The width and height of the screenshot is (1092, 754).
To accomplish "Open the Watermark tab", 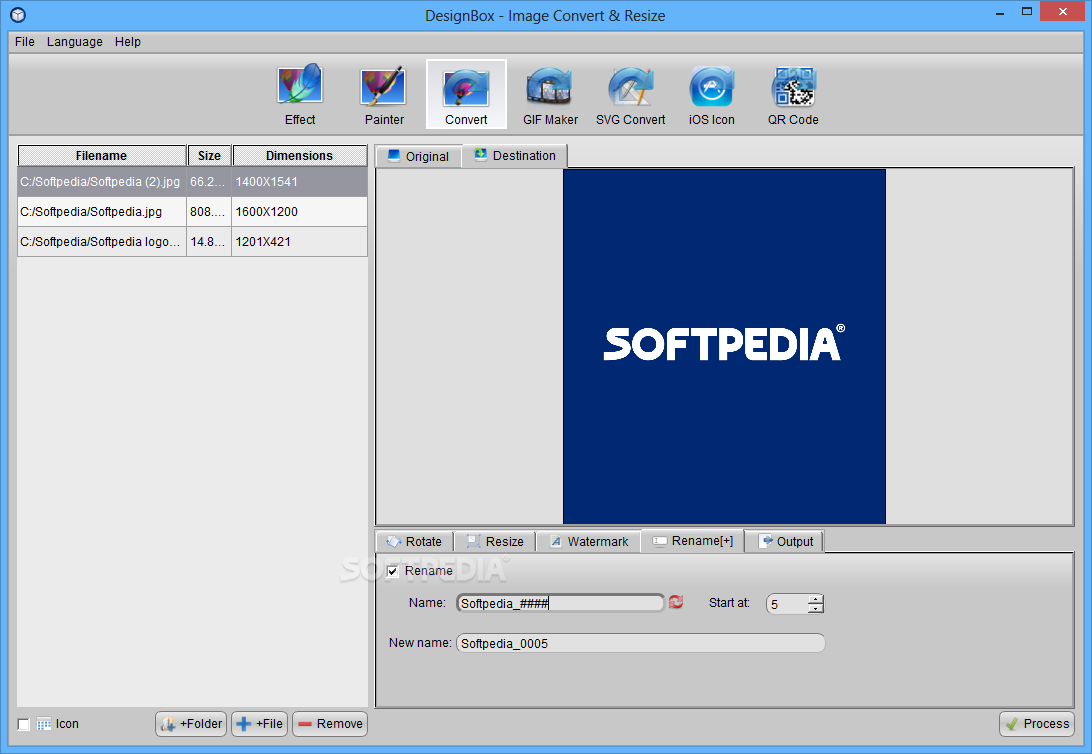I will coord(589,542).
